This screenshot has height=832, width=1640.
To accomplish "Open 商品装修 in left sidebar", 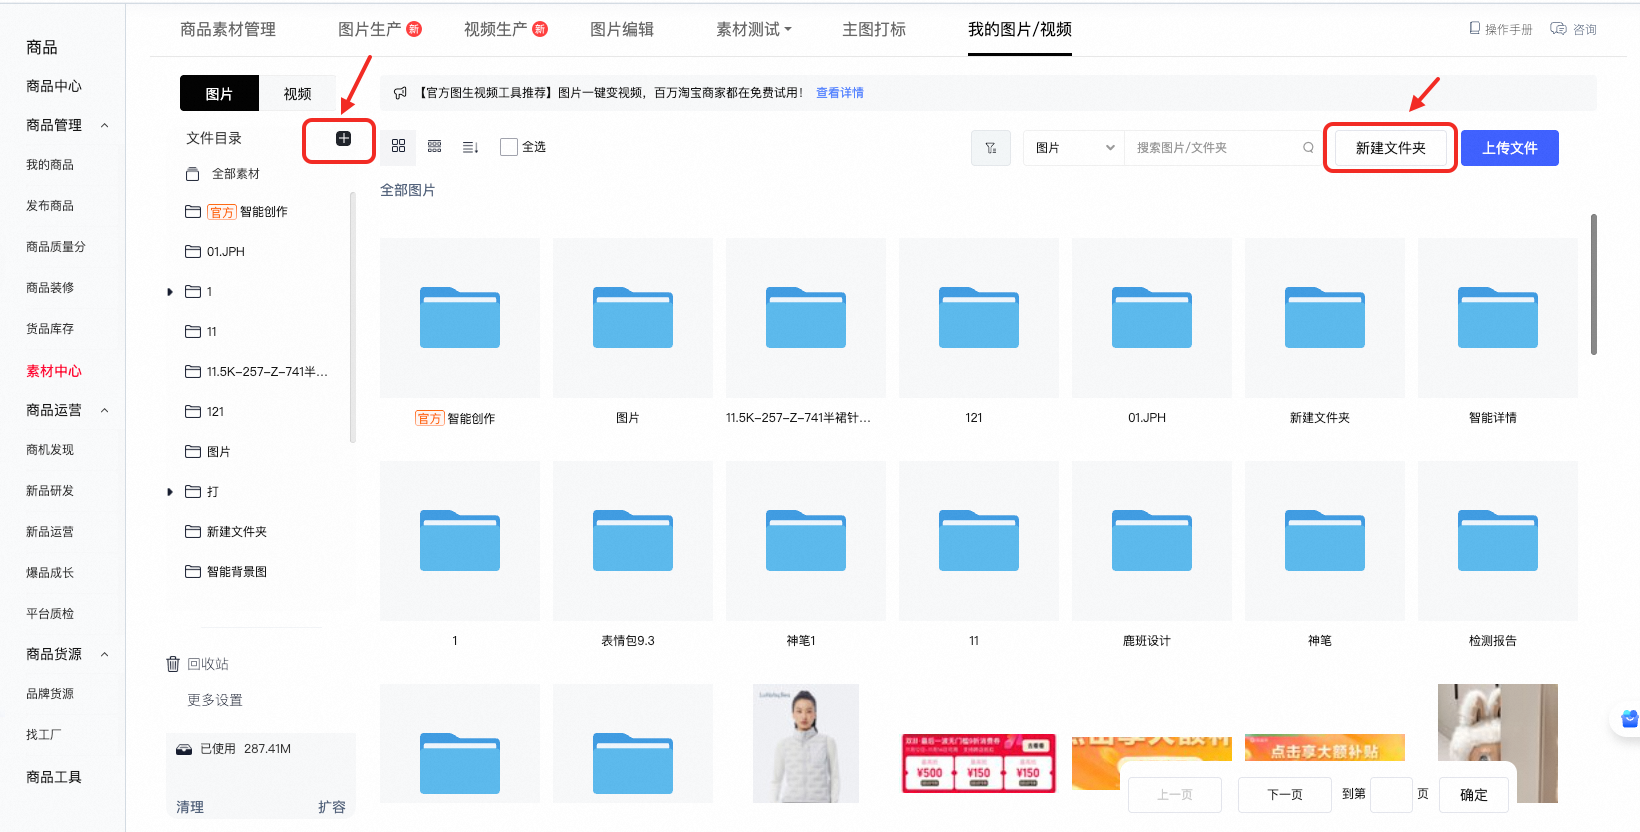I will coord(50,288).
